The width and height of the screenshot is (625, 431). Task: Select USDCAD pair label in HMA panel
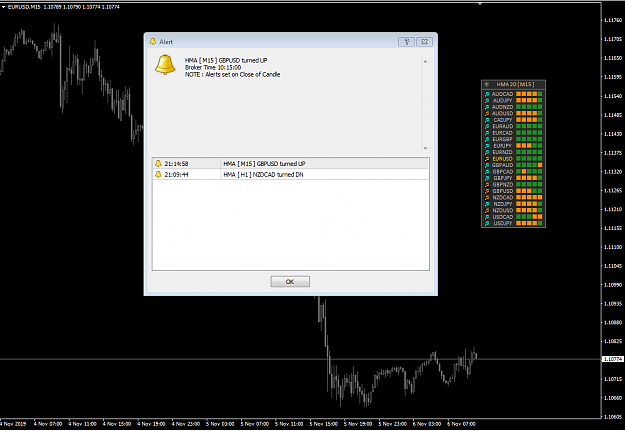[502, 217]
